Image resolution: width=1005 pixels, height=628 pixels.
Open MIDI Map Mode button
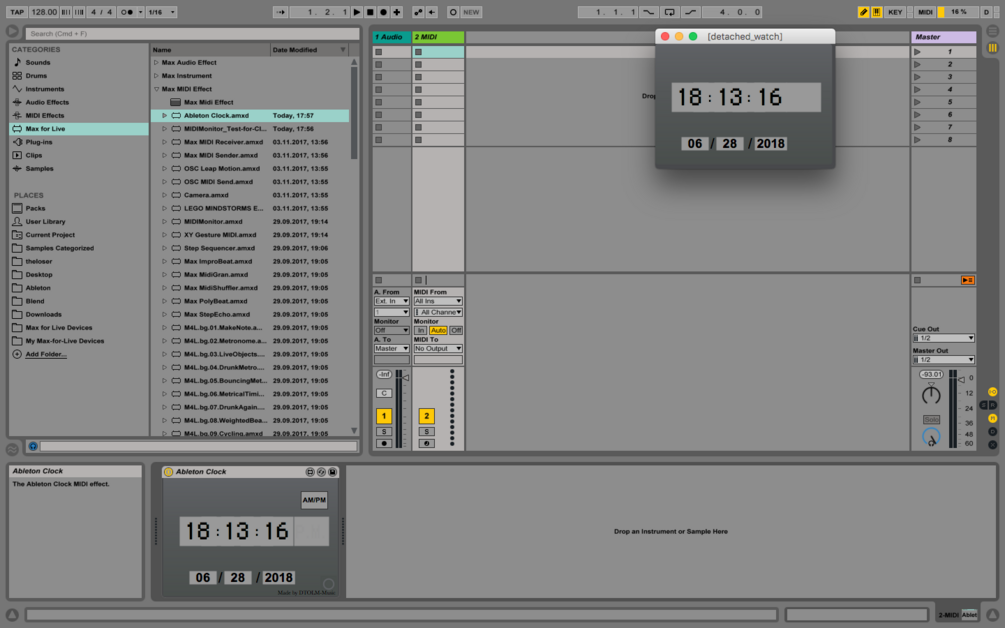[x=925, y=12]
